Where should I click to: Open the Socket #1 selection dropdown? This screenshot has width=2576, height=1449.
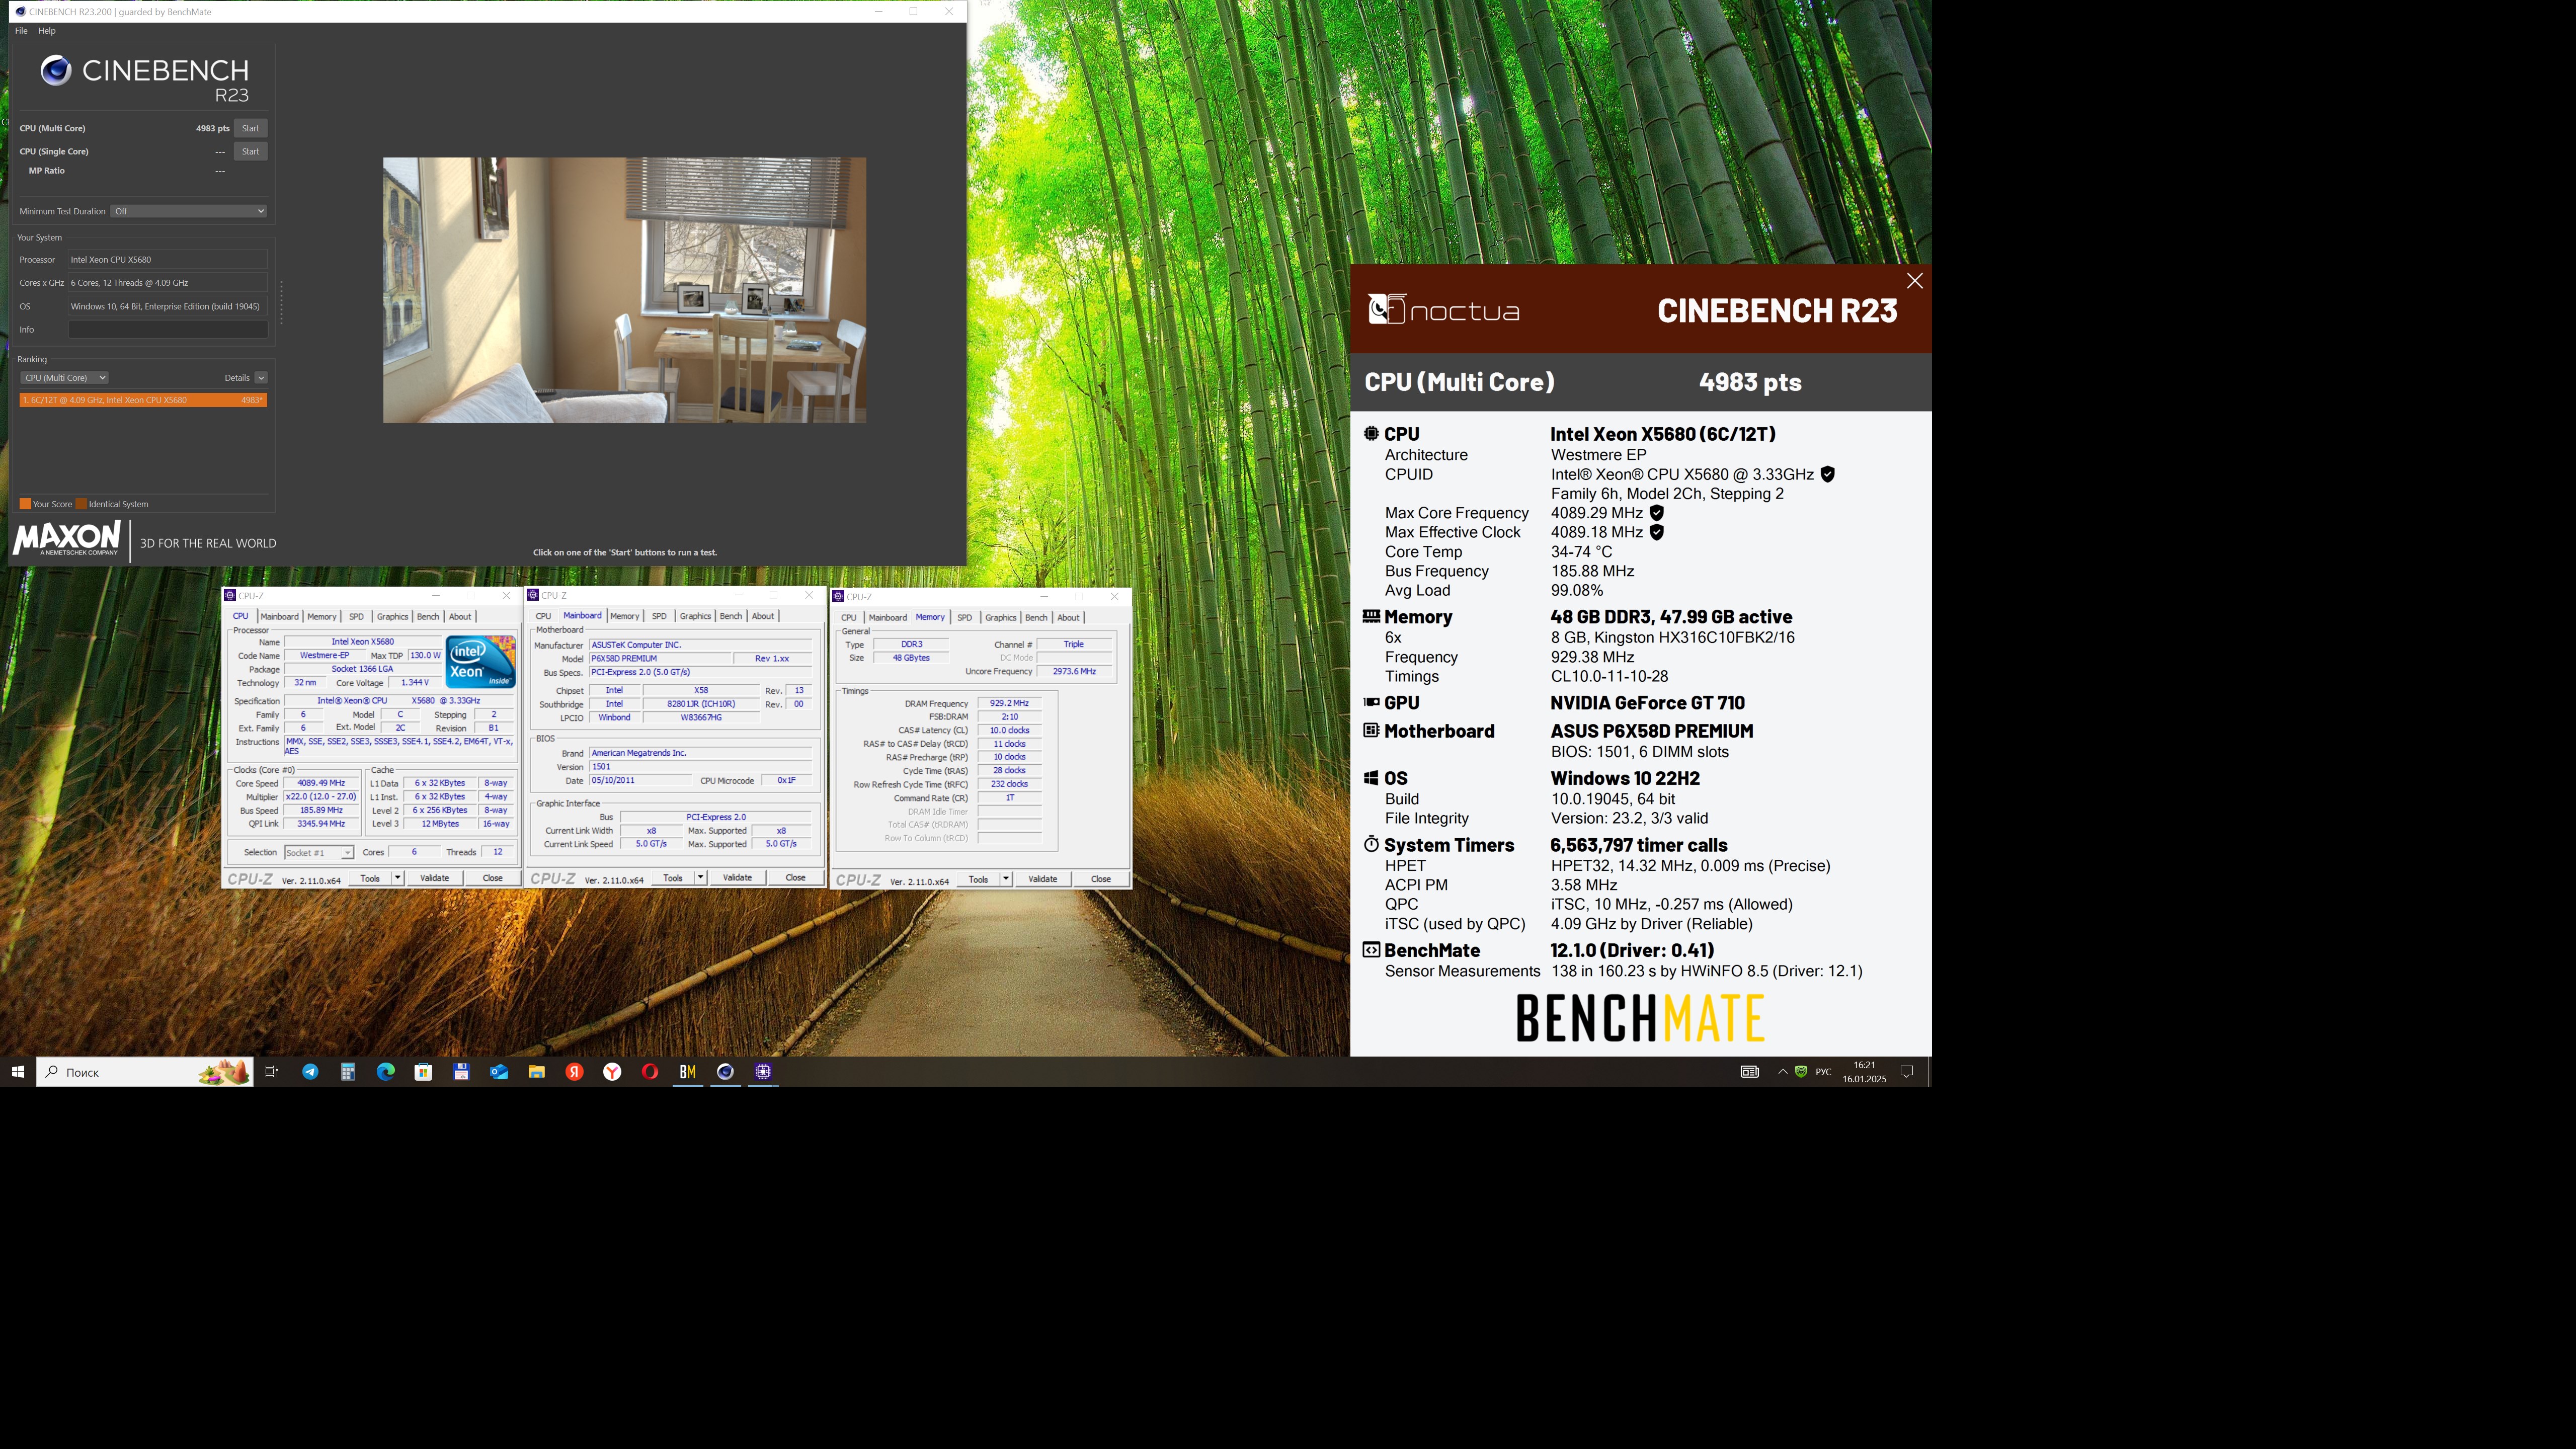pos(318,853)
